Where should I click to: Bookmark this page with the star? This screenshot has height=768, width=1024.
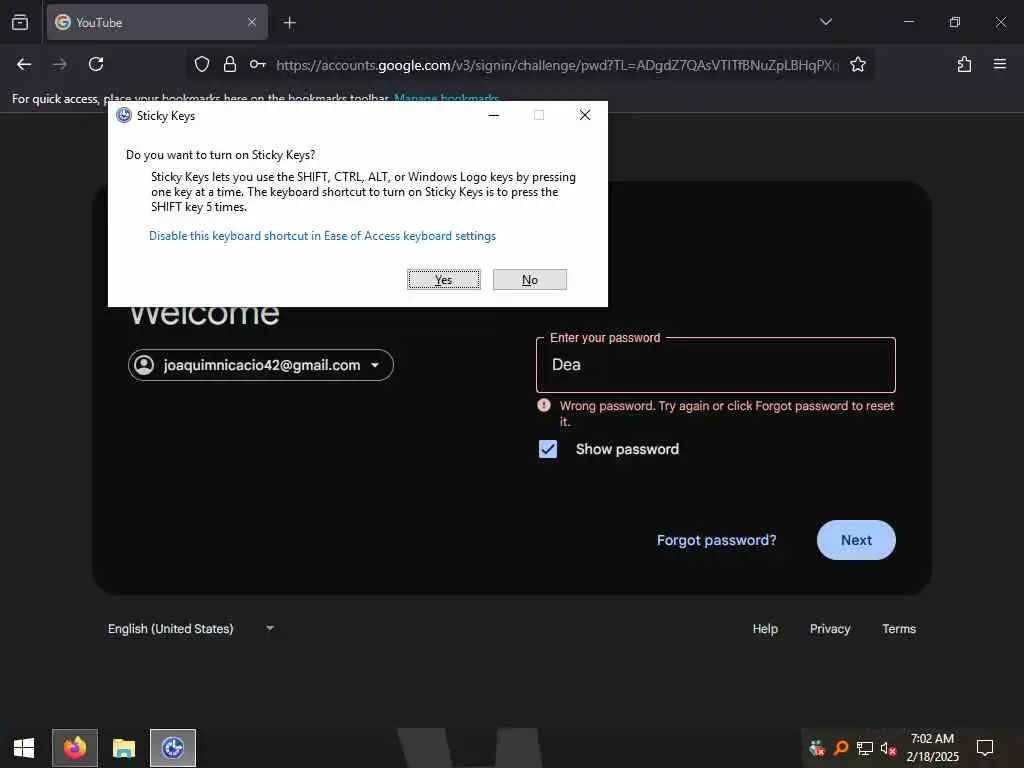click(857, 64)
